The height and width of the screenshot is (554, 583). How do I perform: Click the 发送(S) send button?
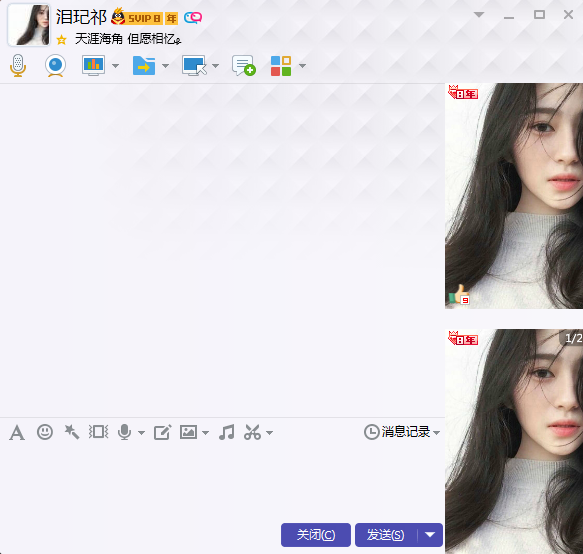(386, 535)
